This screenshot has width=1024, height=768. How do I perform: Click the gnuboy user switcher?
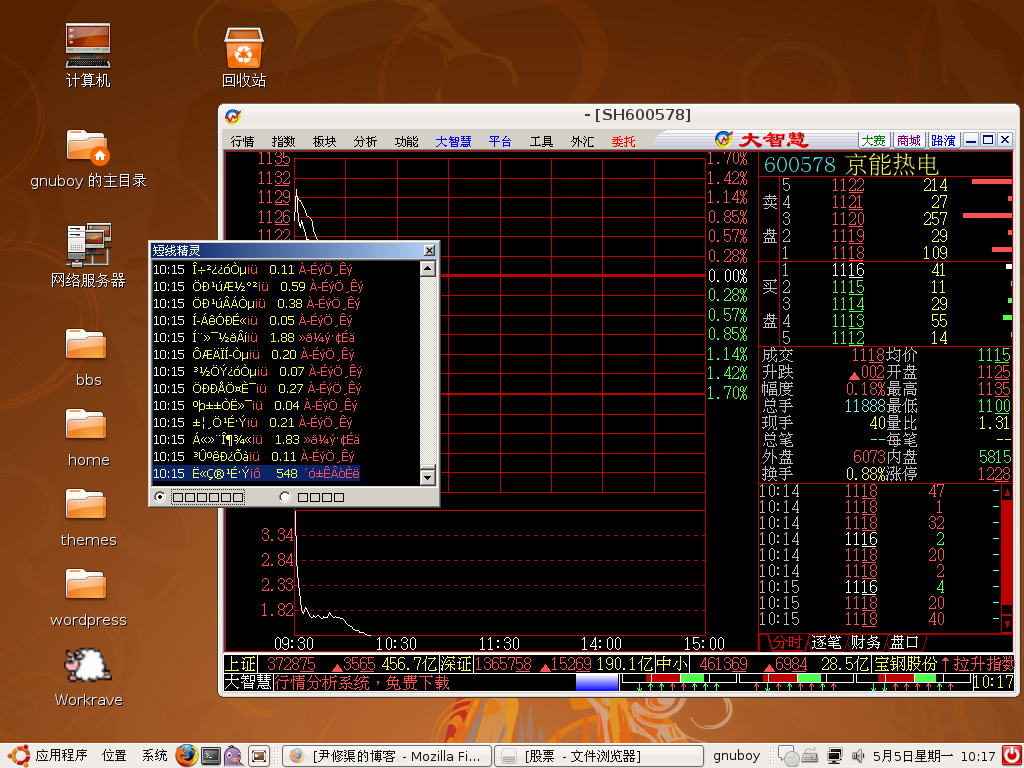[736, 756]
